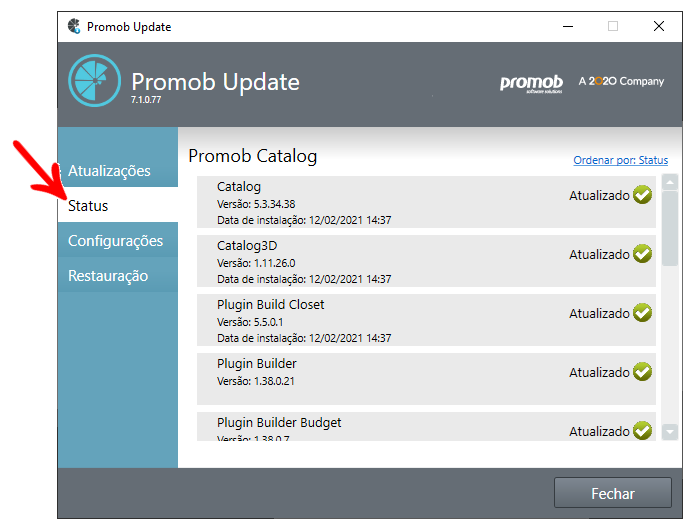
Task: Select the Catalog3D list entry
Action: (426, 261)
